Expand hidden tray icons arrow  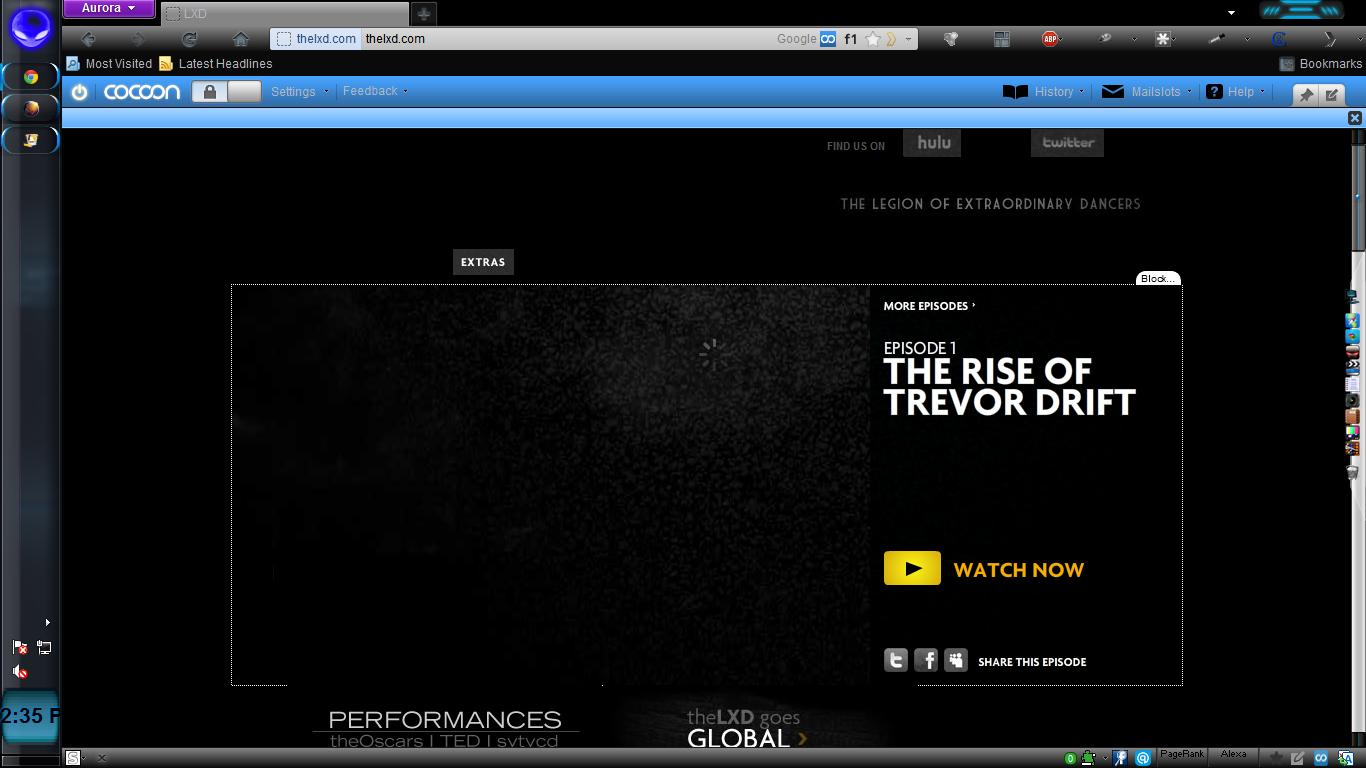[x=47, y=622]
